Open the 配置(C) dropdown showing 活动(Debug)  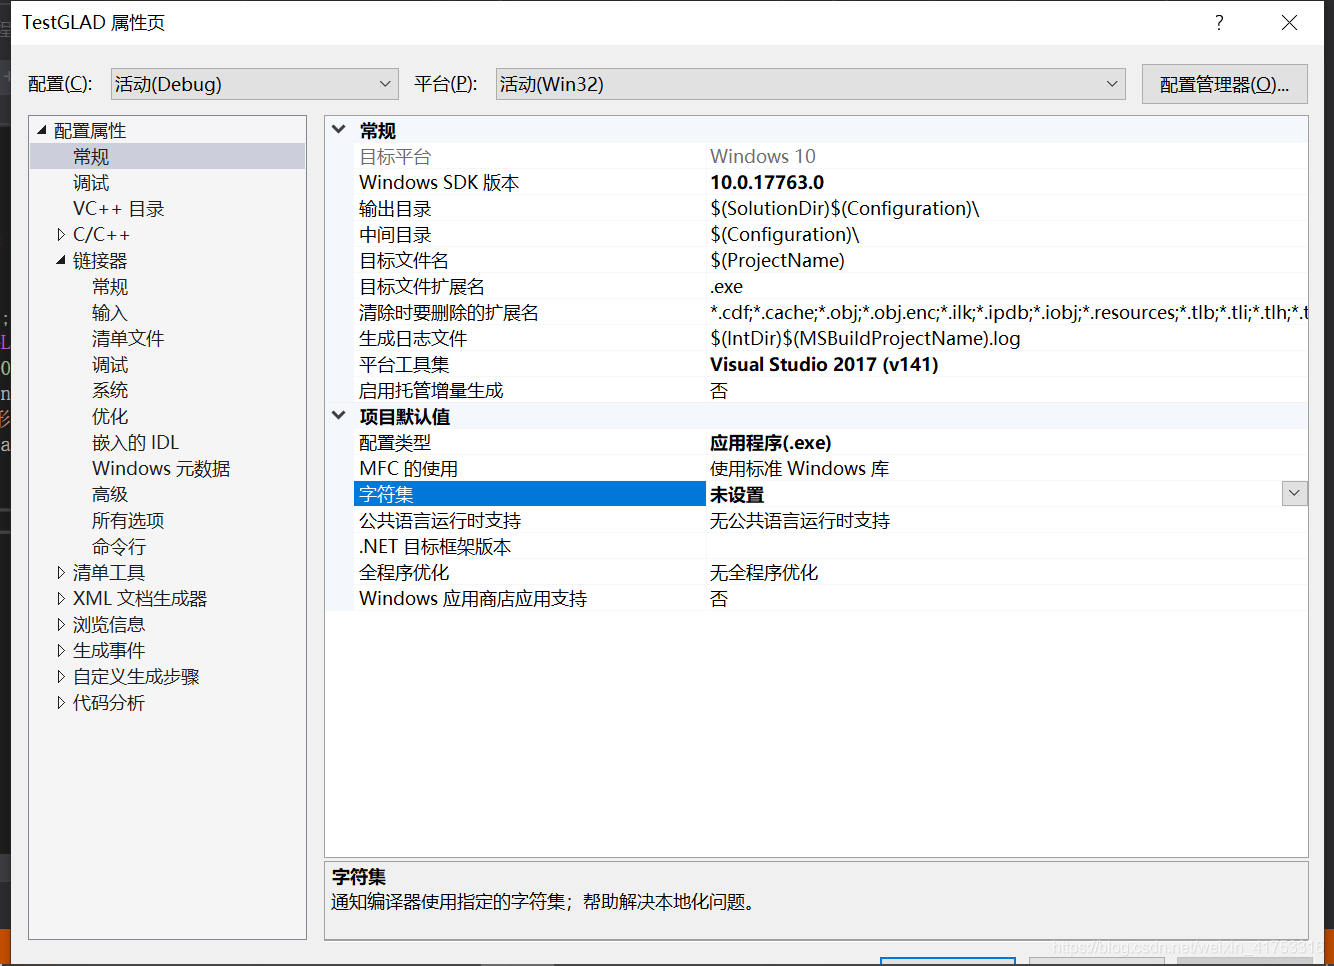click(x=383, y=84)
